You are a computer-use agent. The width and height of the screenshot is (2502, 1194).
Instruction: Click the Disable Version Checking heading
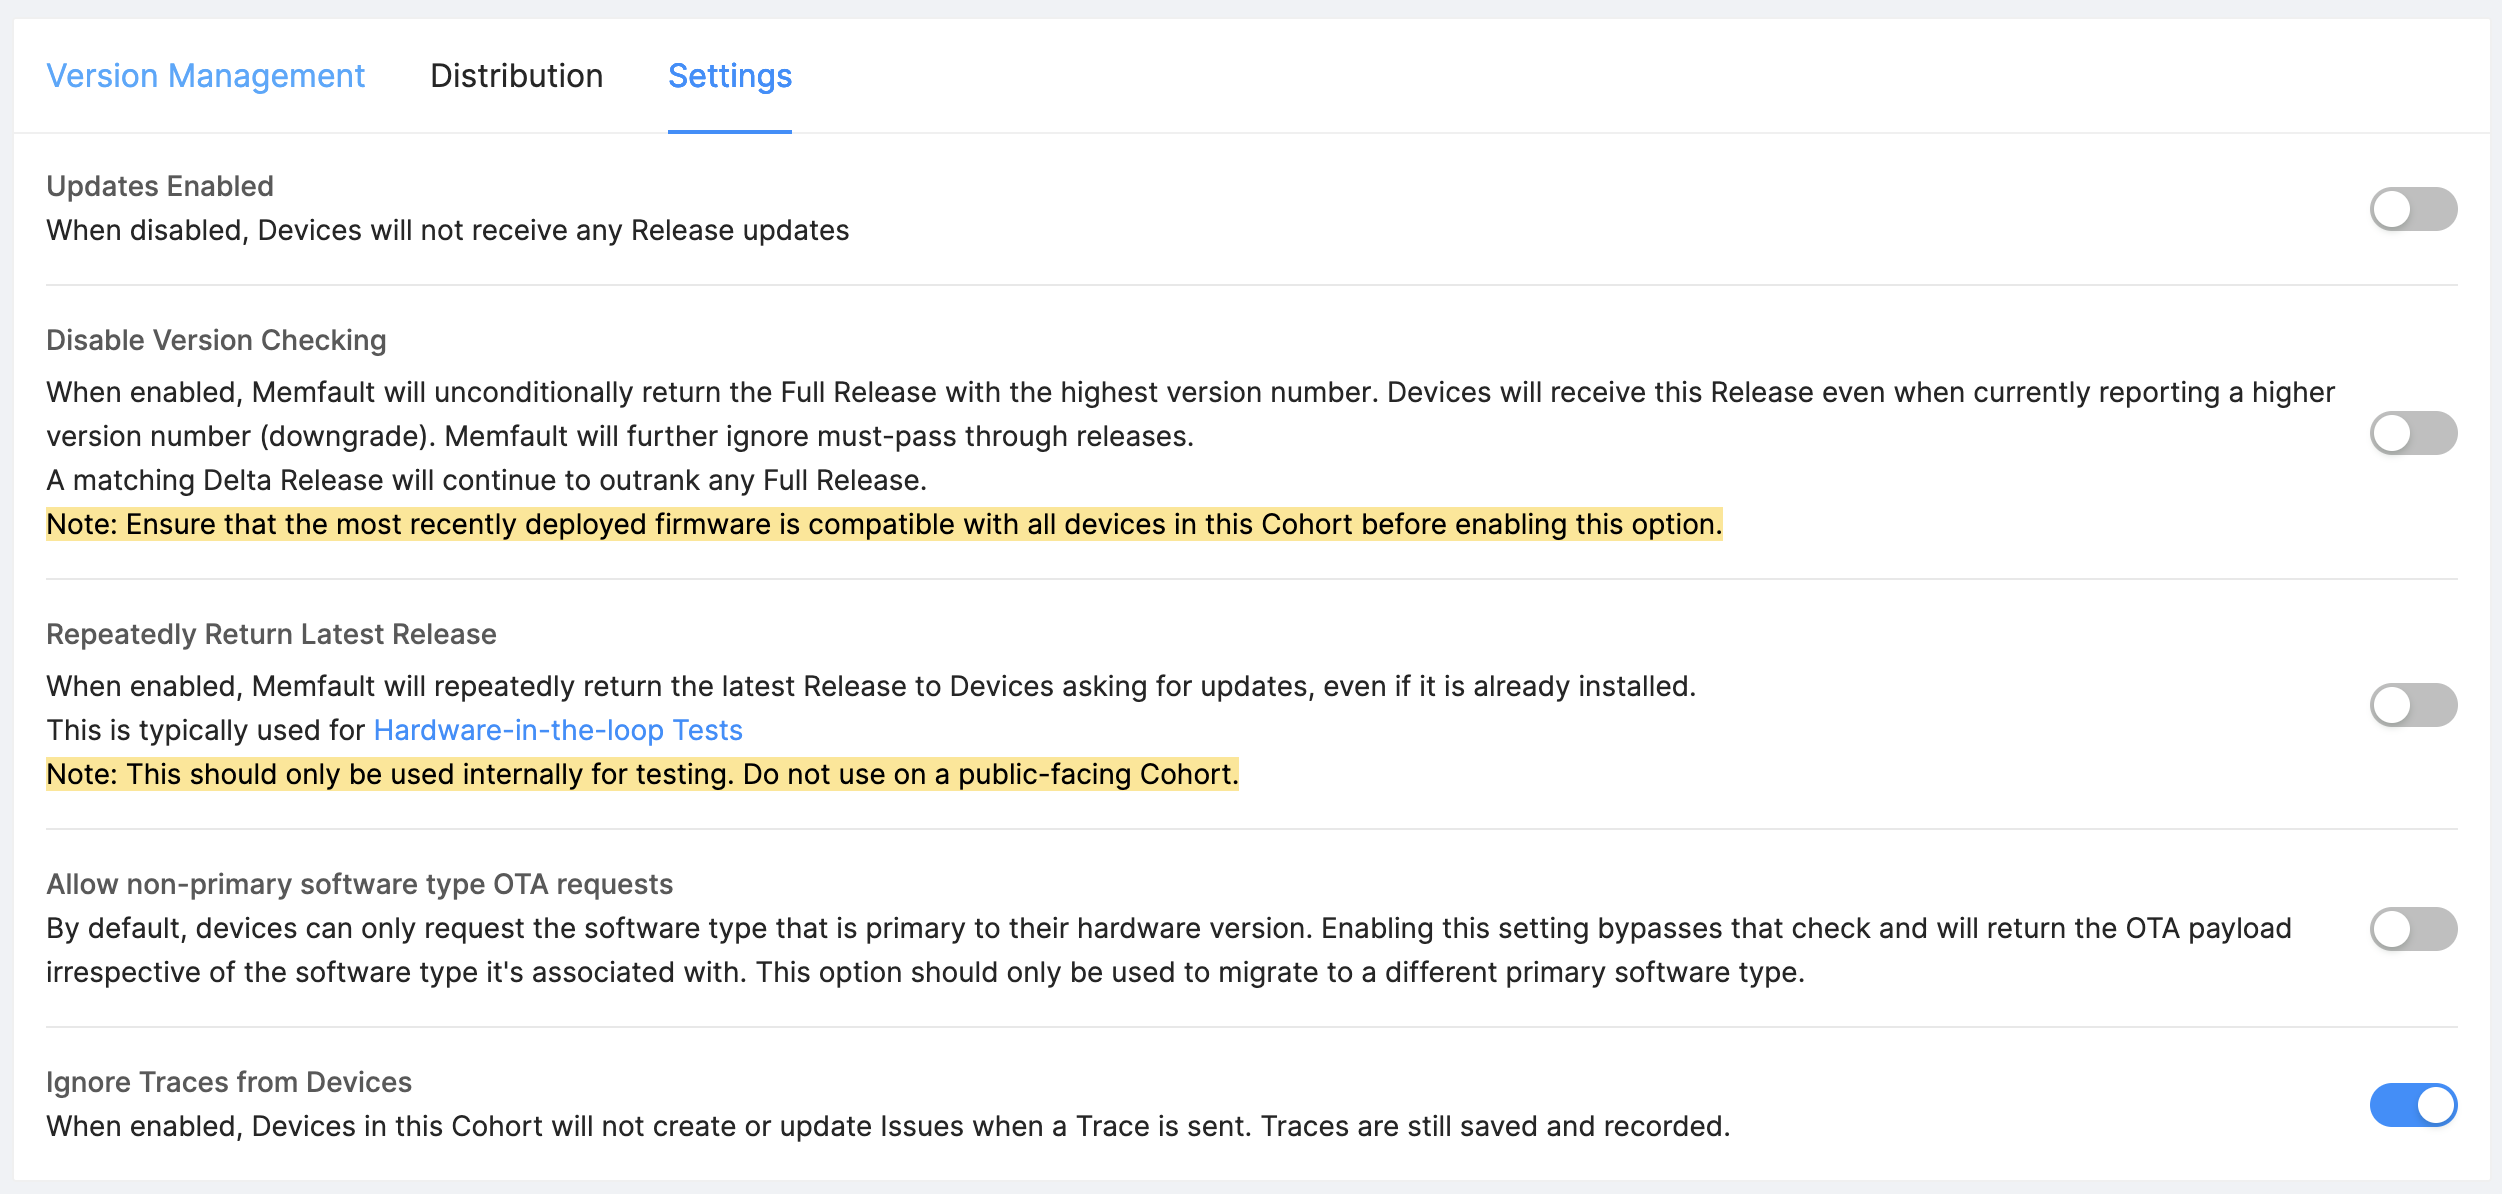[x=216, y=340]
